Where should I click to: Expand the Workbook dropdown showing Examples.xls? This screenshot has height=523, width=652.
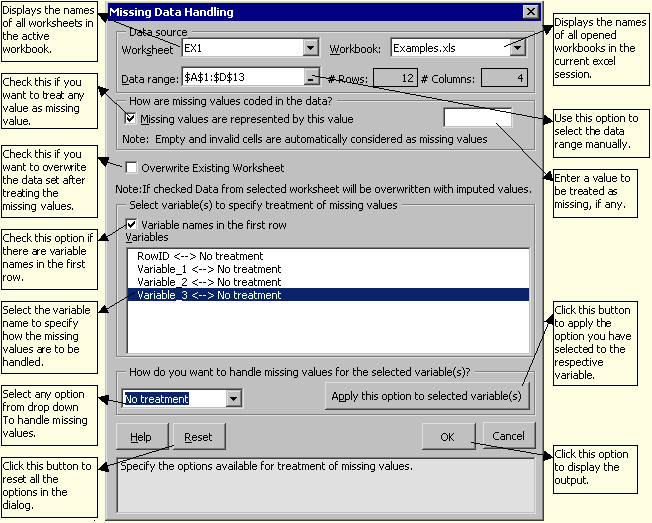(x=517, y=48)
